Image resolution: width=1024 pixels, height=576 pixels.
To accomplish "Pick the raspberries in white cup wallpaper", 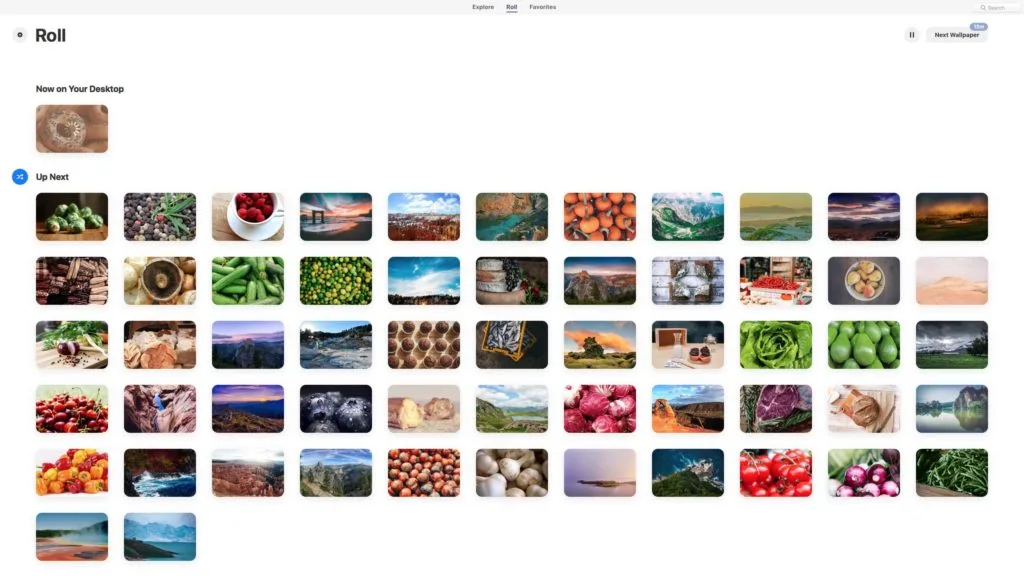I will [248, 217].
